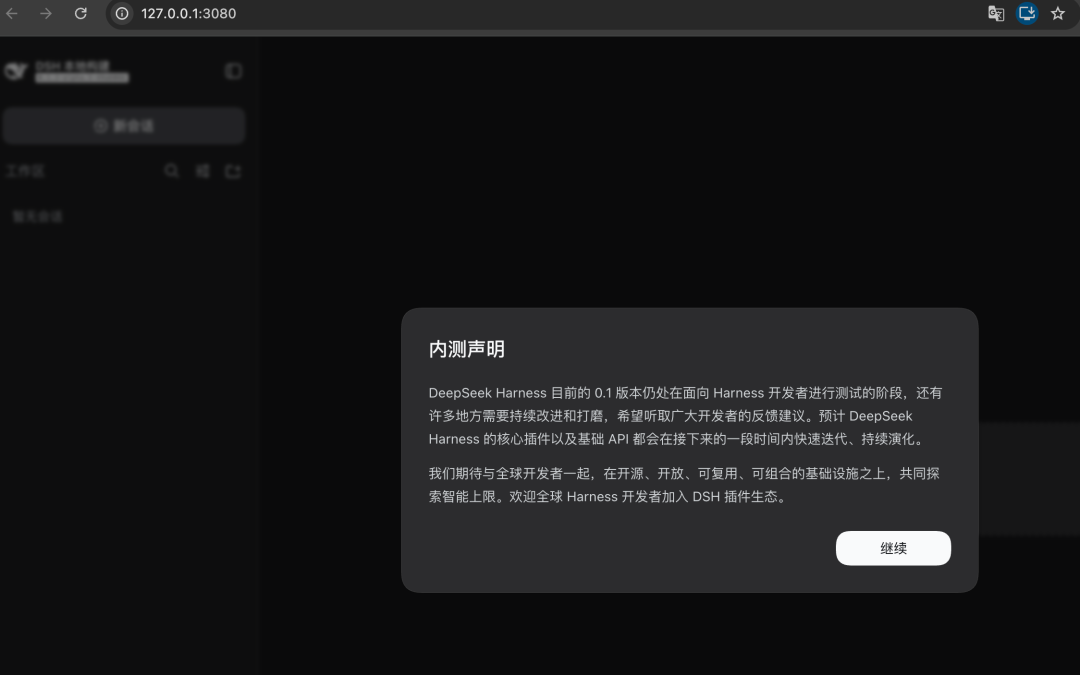Click the rightmost icon after the search magnifier
The width and height of the screenshot is (1080, 675).
233,171
